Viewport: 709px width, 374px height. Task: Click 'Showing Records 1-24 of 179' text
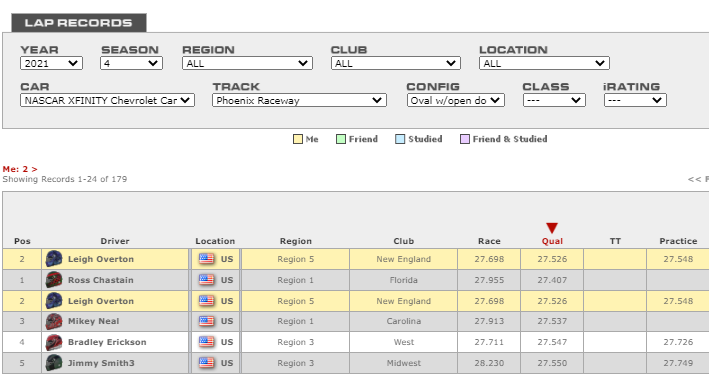(x=65, y=179)
